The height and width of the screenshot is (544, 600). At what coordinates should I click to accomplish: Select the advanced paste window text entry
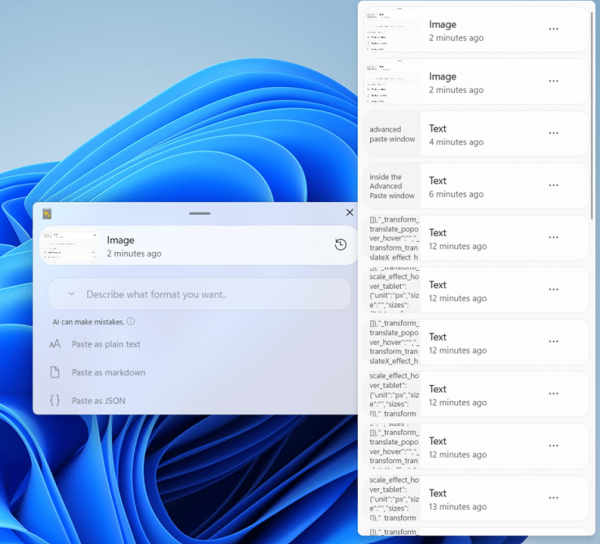476,134
